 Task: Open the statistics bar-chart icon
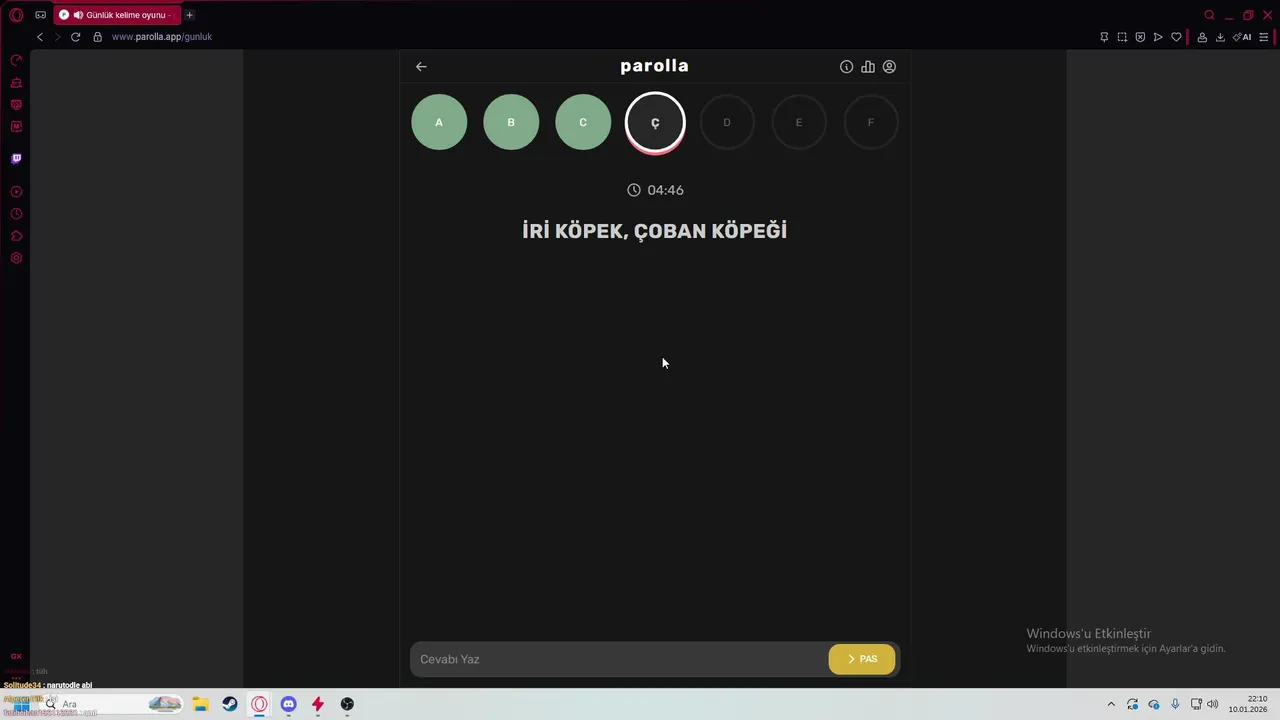coord(868,67)
